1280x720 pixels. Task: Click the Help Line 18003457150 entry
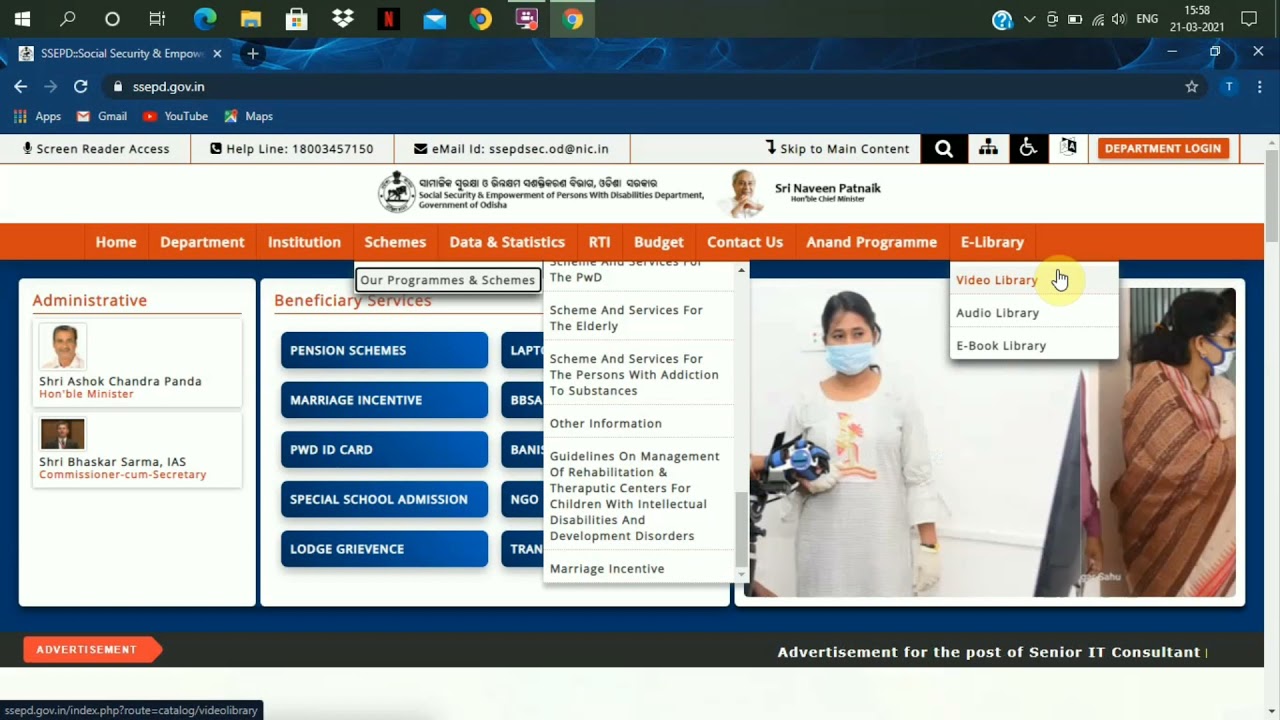(x=291, y=149)
